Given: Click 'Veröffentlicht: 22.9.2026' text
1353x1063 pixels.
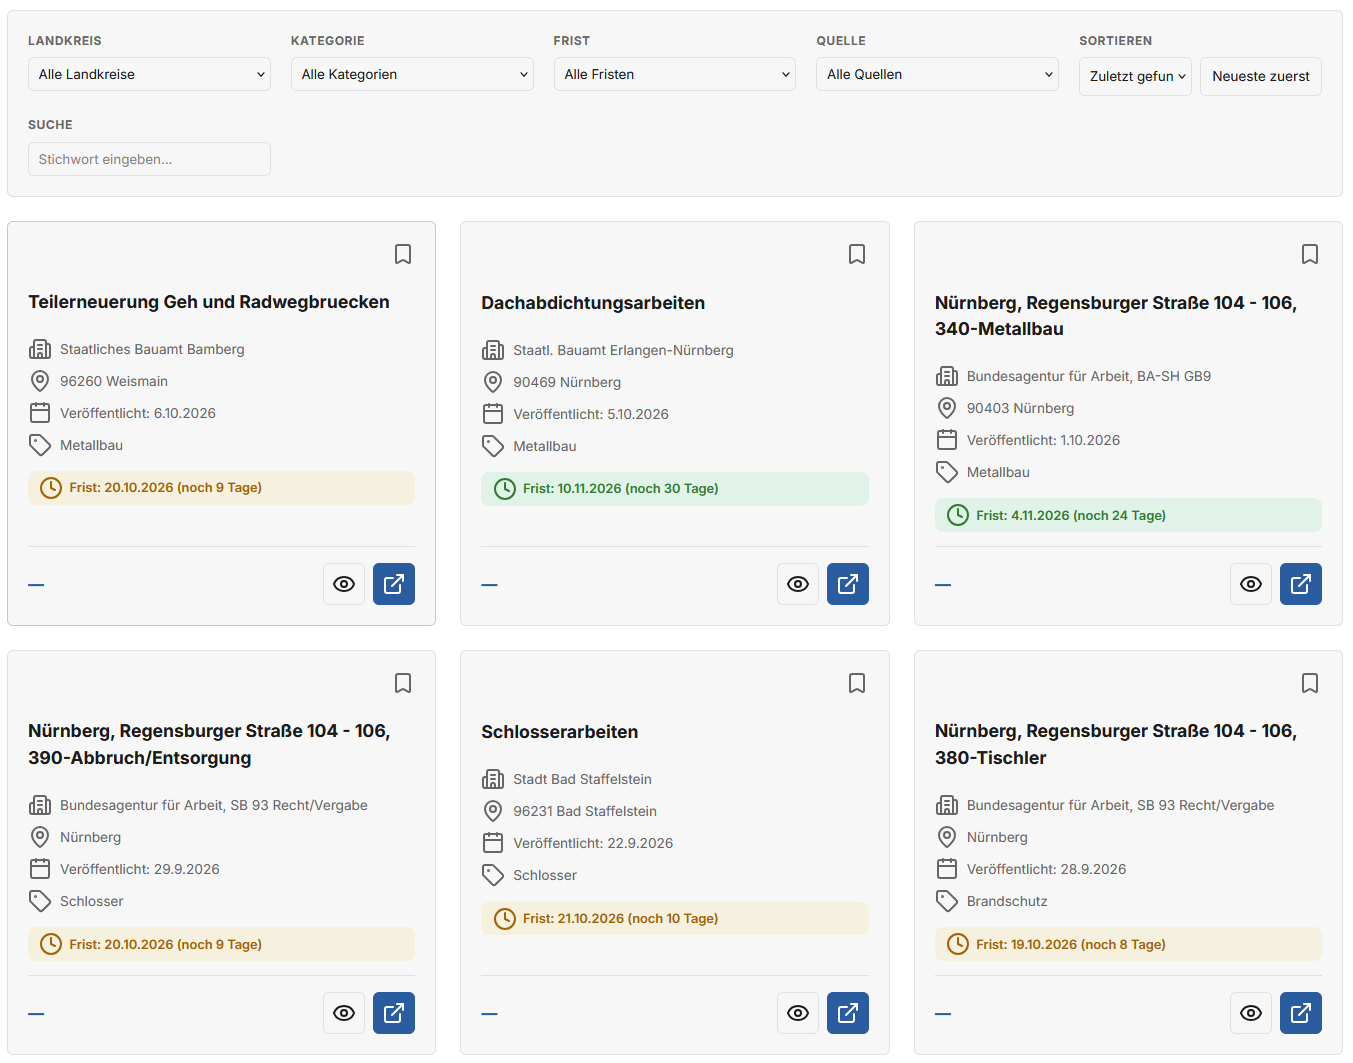Looking at the screenshot, I should pos(593,843).
